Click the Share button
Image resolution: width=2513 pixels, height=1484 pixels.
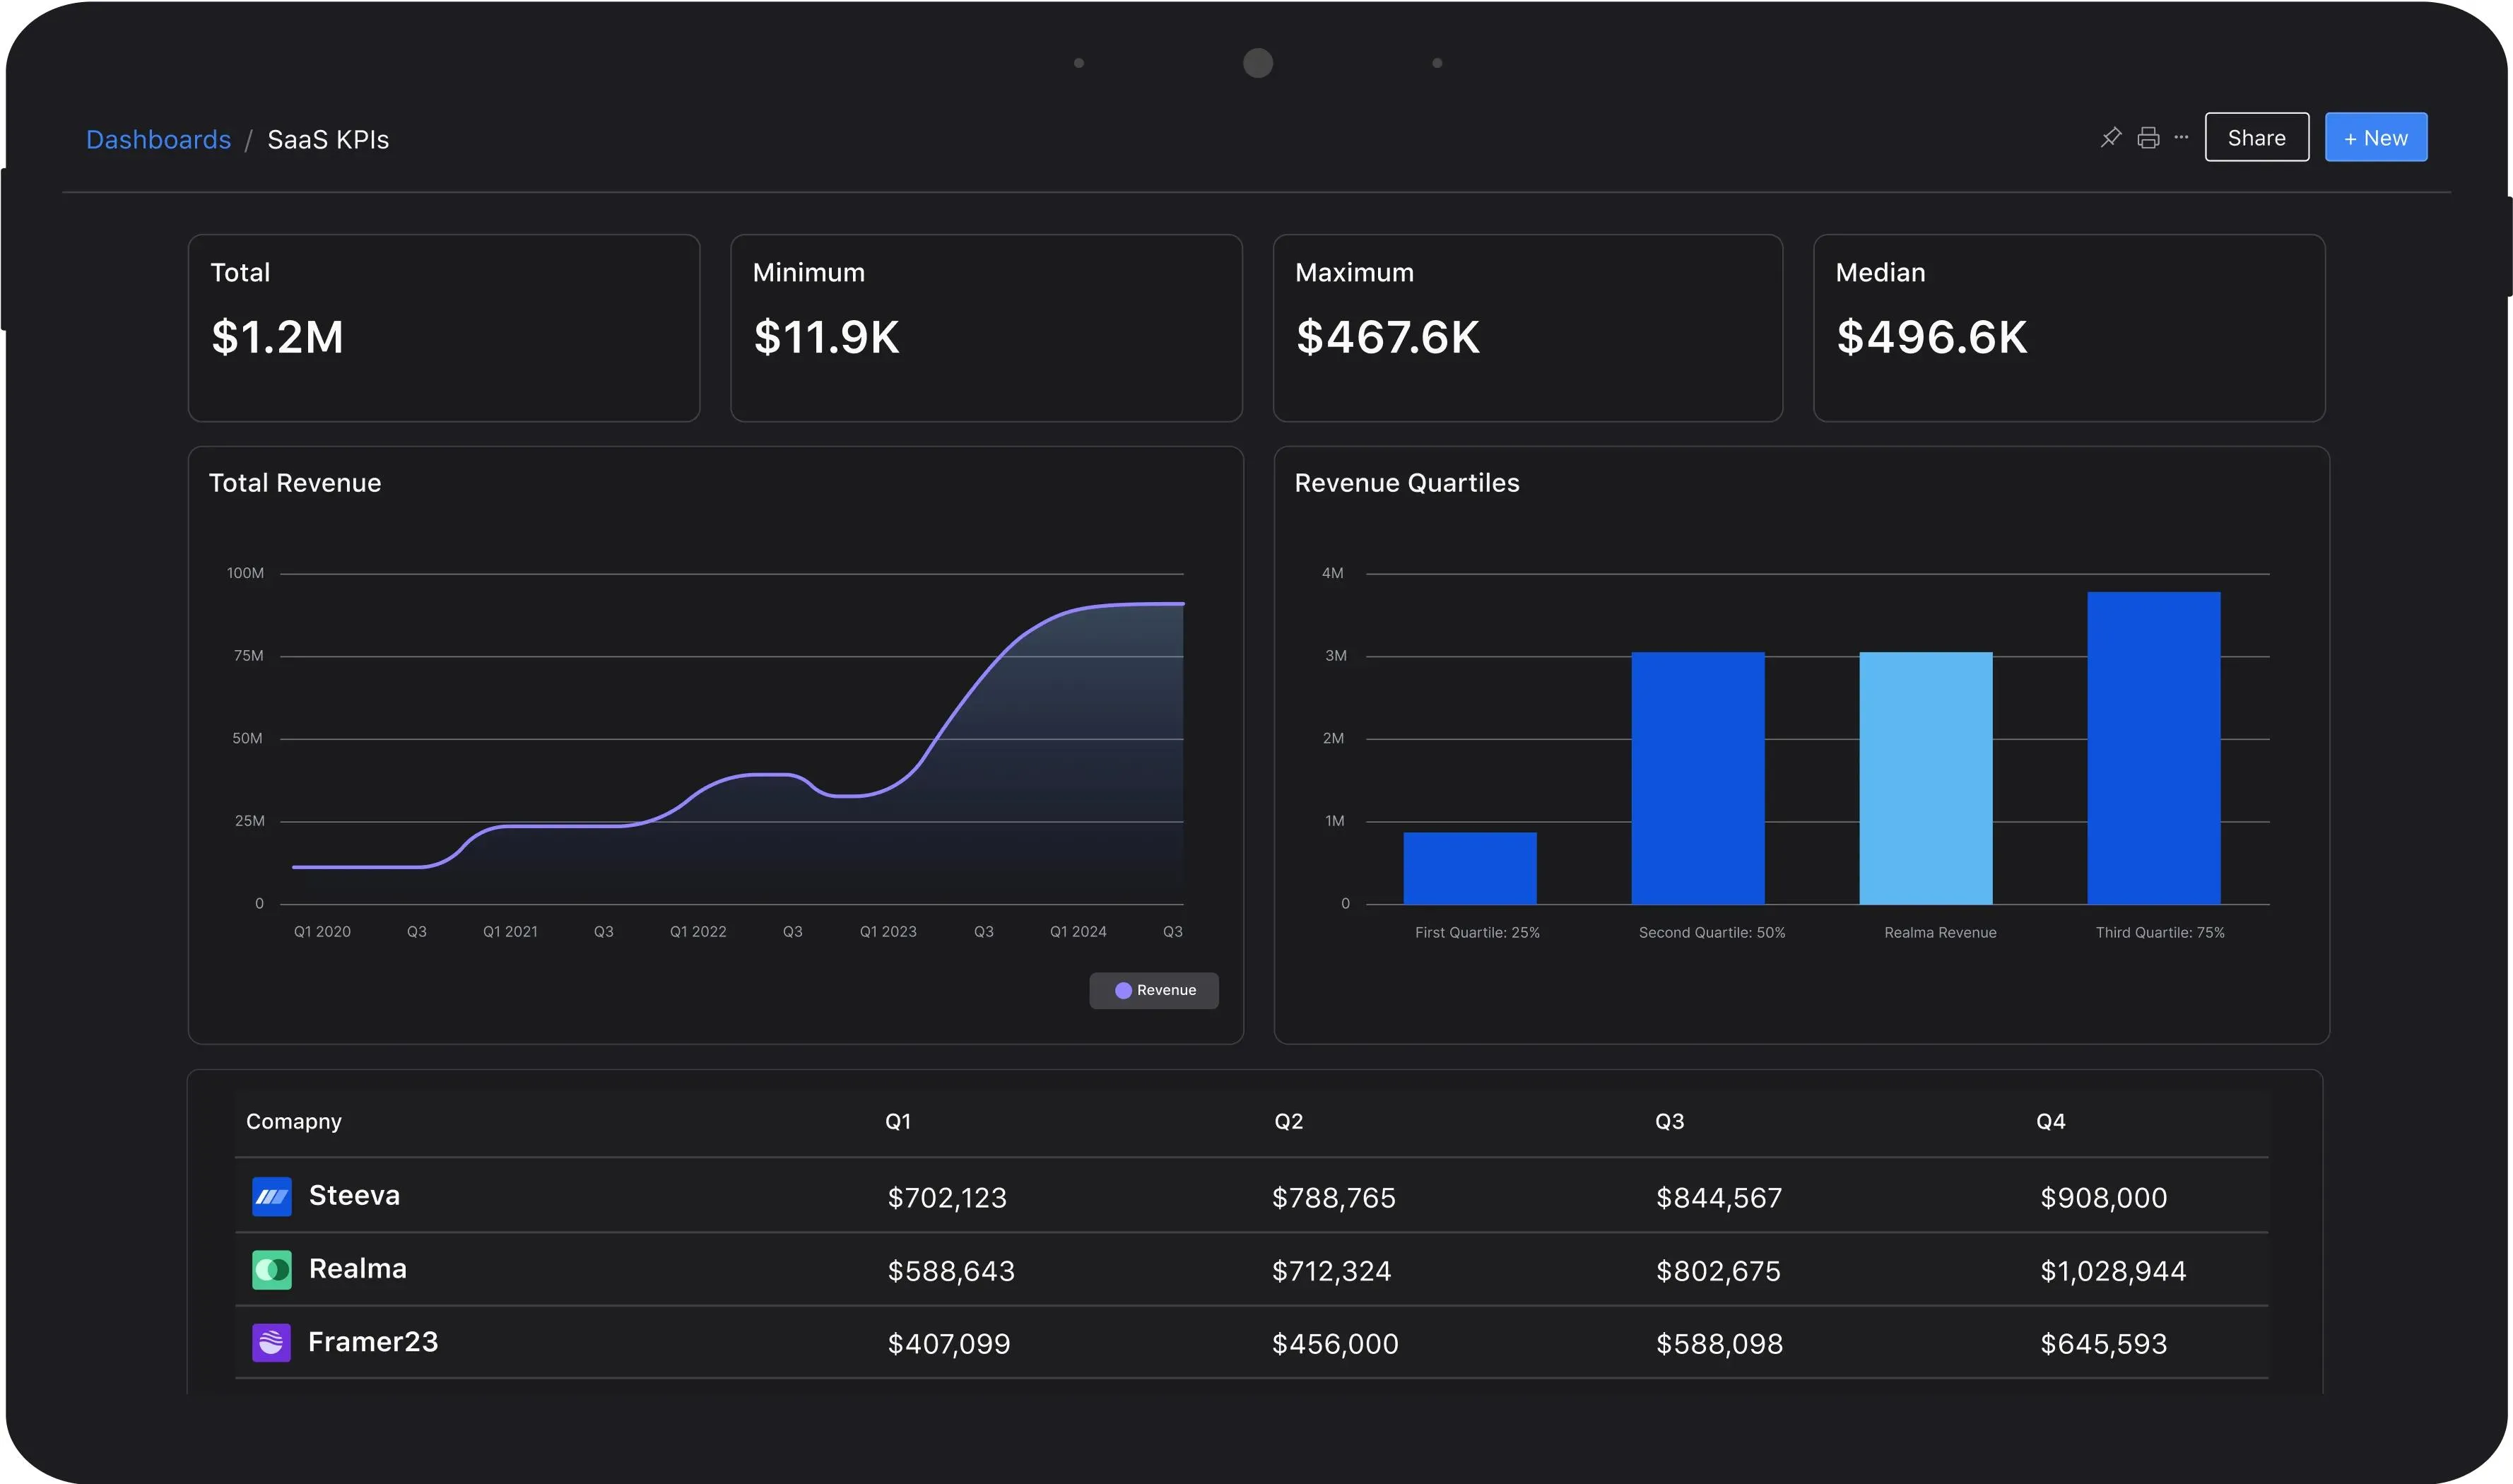click(x=2256, y=137)
